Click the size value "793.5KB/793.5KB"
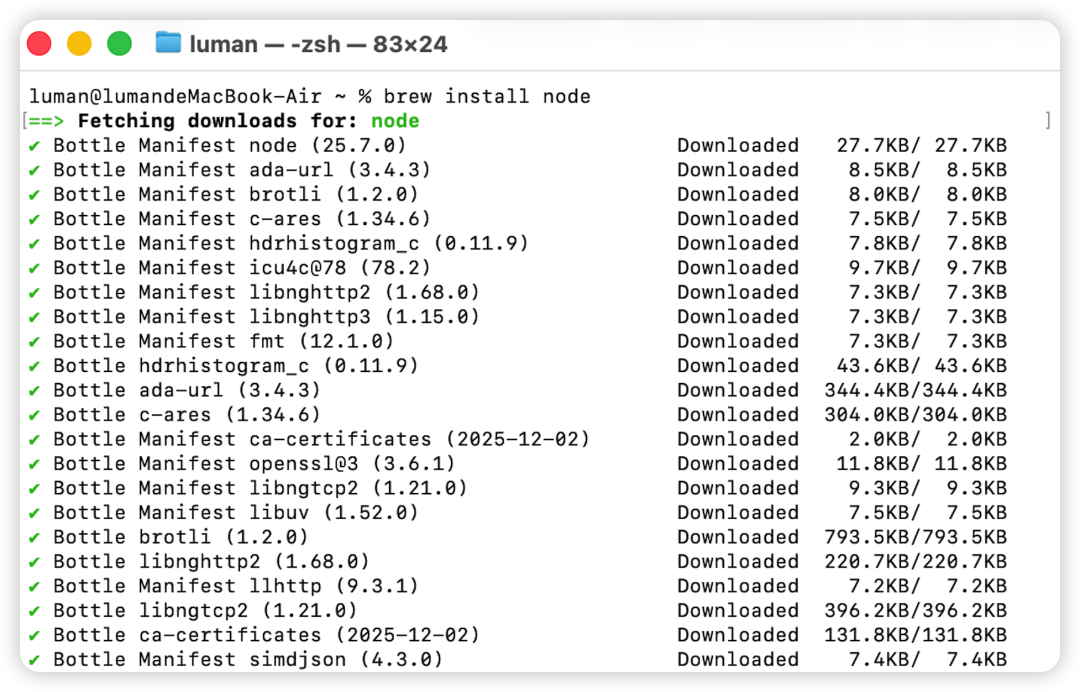 click(915, 536)
